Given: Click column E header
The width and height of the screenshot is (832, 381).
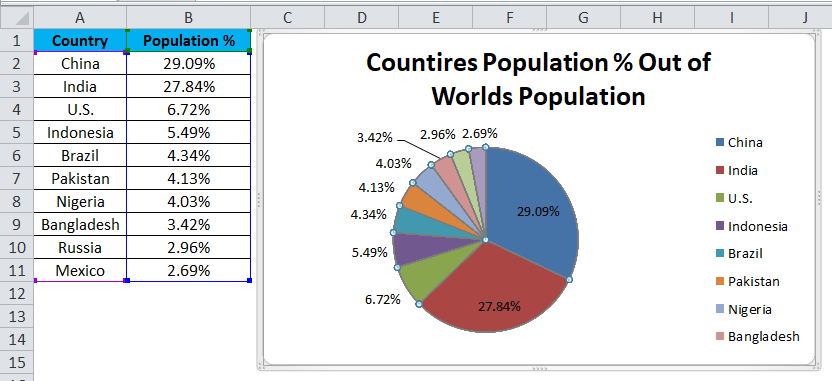Looking at the screenshot, I should point(435,18).
